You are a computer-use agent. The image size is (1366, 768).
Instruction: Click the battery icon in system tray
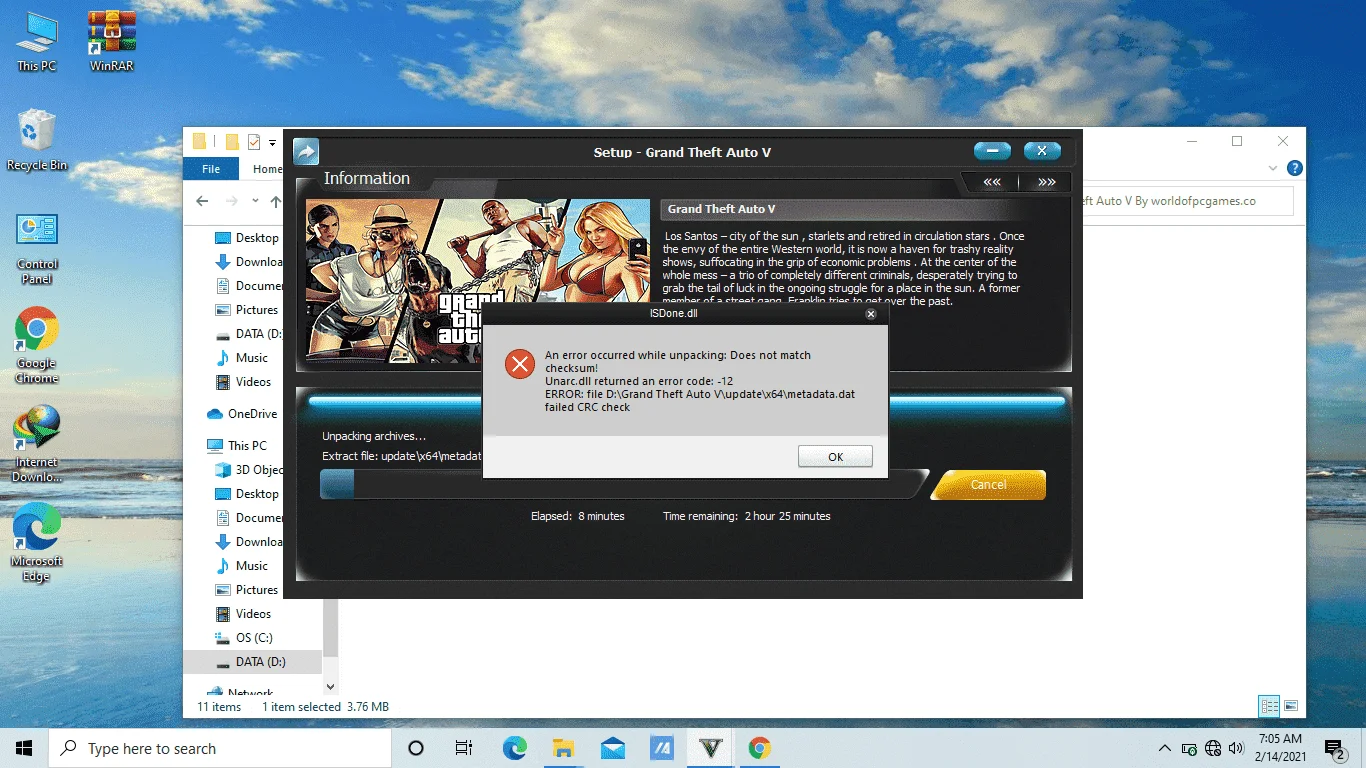(1189, 748)
